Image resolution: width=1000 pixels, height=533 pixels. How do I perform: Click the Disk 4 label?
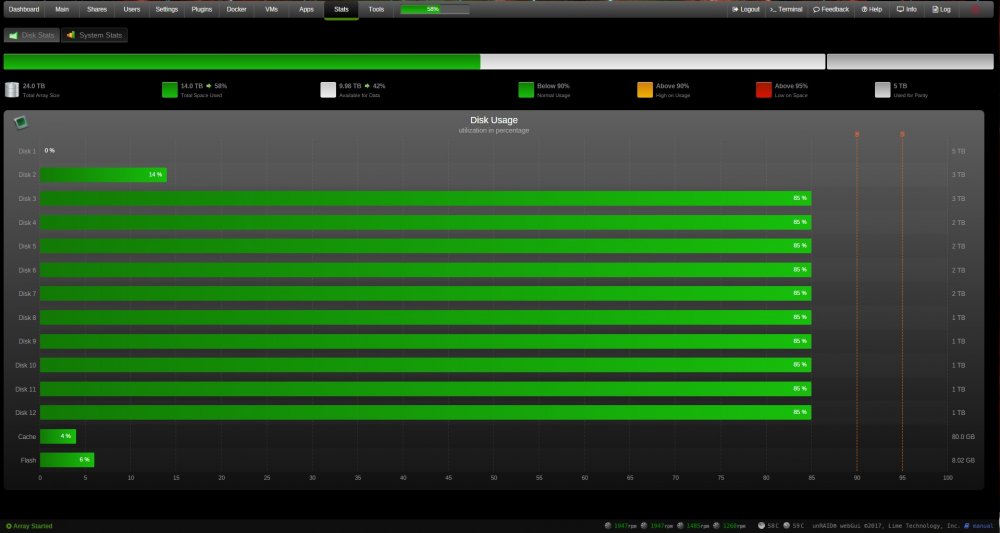pos(27,223)
